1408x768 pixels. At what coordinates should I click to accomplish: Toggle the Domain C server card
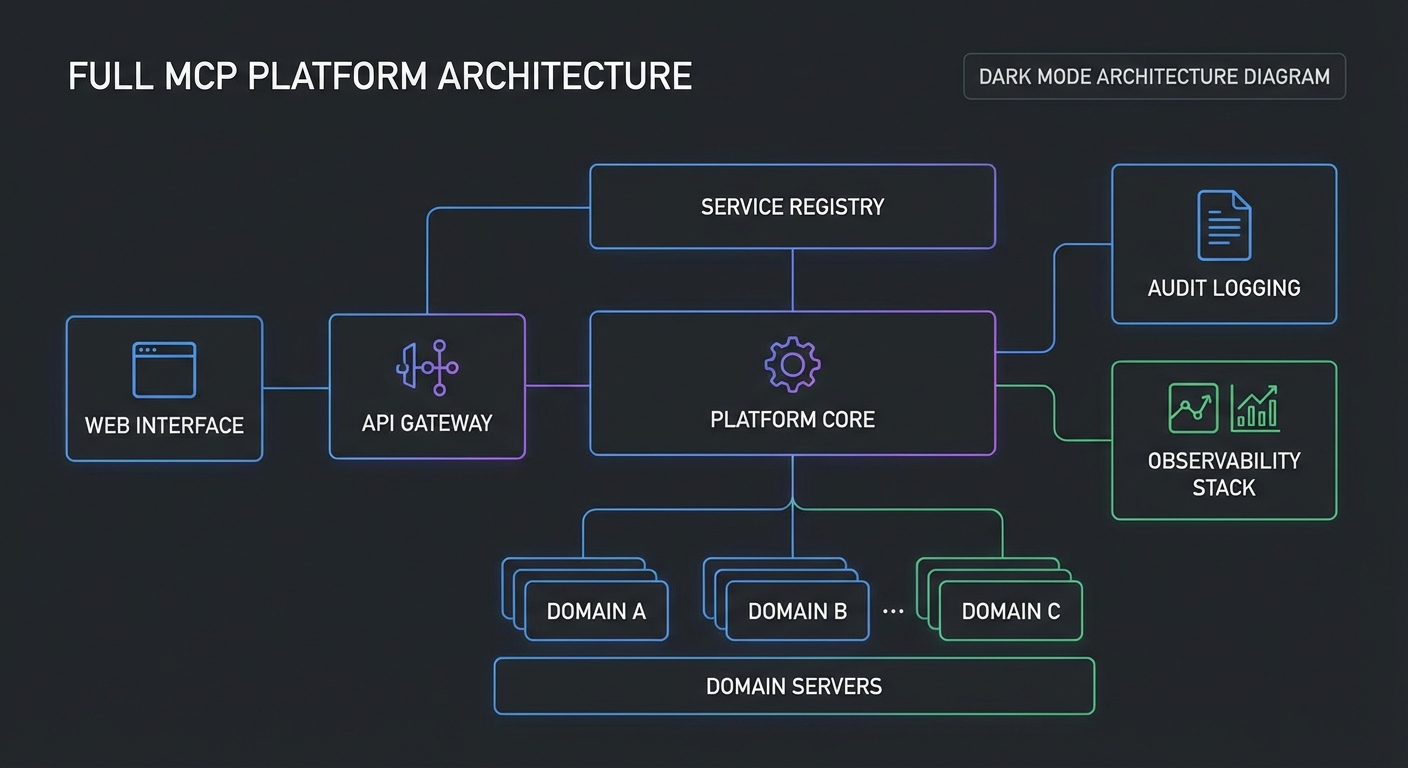pyautogui.click(x=1010, y=611)
